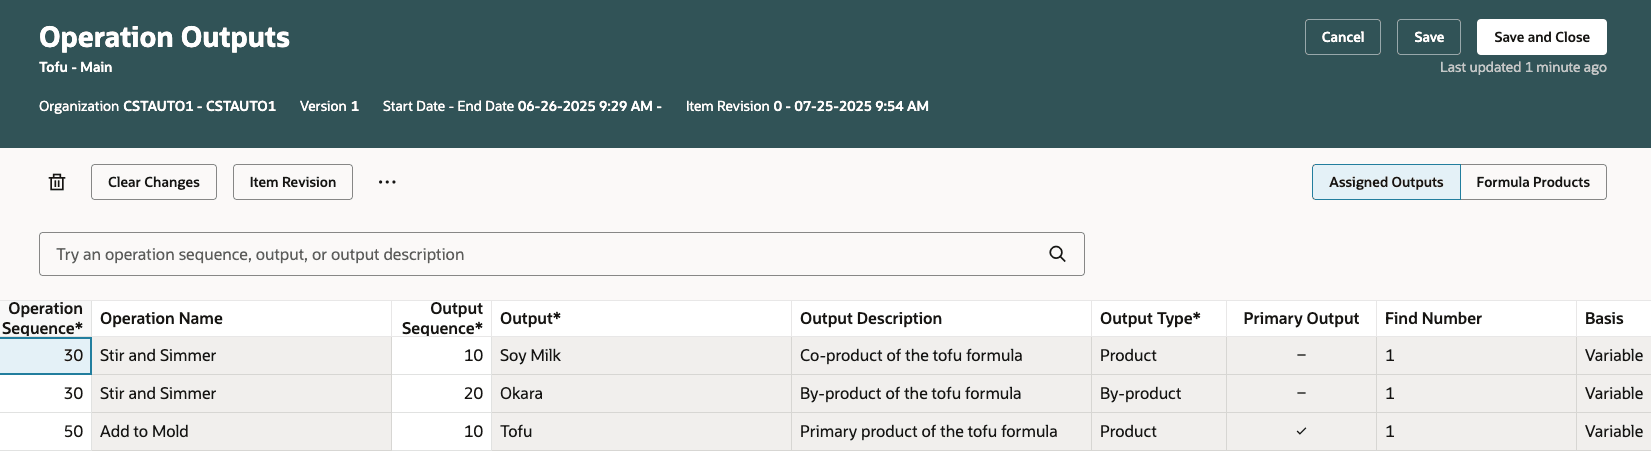Open the three-dot more actions menu
Viewport: 1651px width, 453px height.
387,182
